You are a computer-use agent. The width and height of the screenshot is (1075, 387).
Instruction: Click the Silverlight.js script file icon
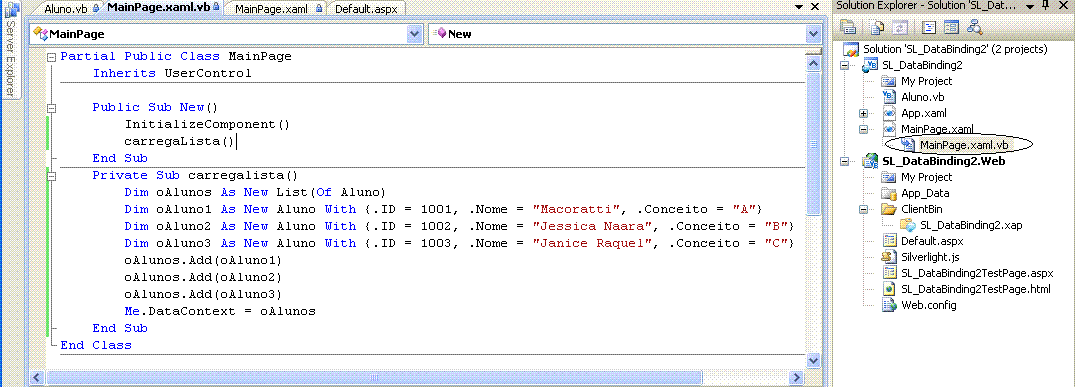pyautogui.click(x=889, y=257)
